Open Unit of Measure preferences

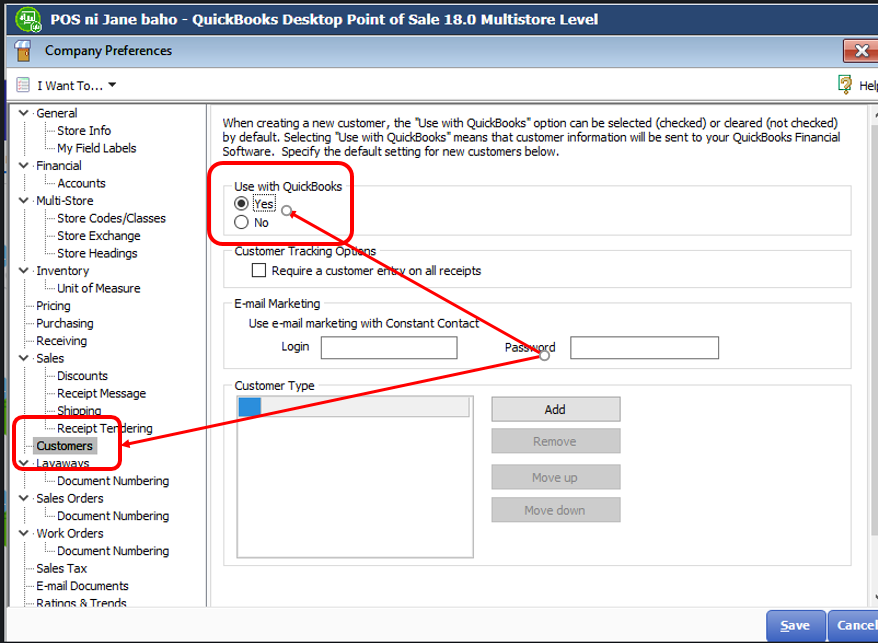tap(99, 288)
